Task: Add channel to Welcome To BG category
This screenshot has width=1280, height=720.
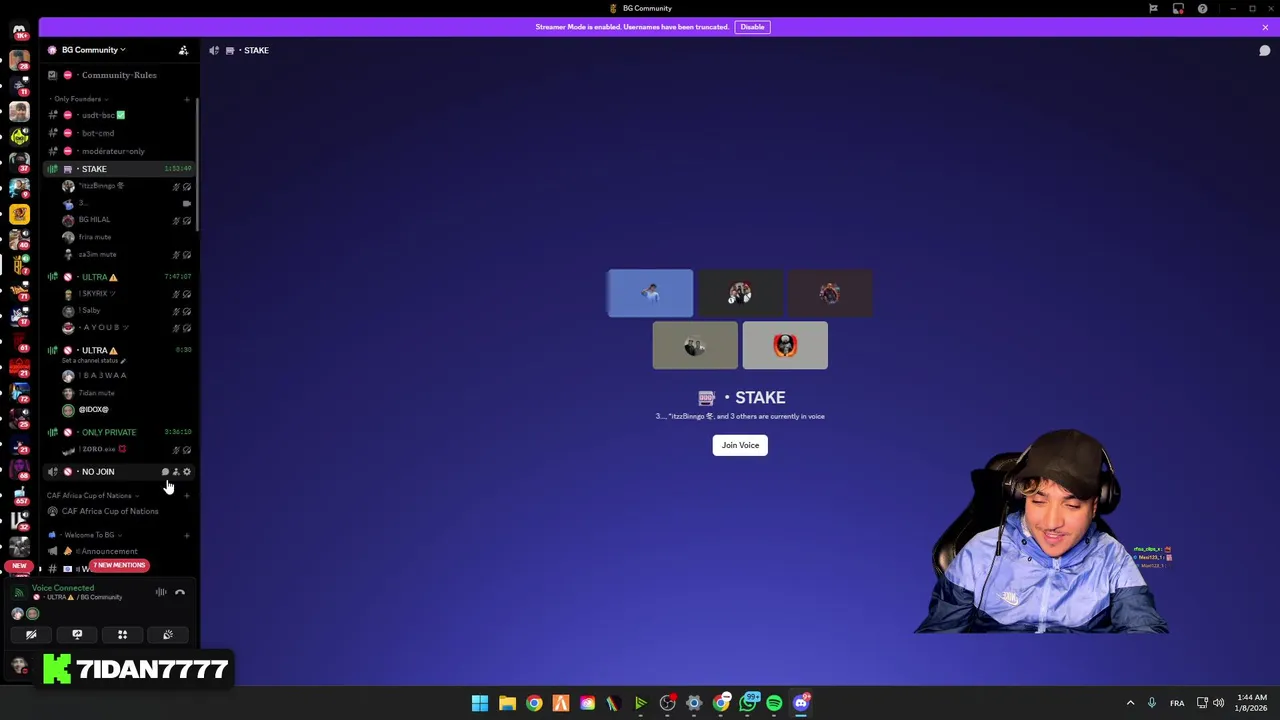Action: 186,535
